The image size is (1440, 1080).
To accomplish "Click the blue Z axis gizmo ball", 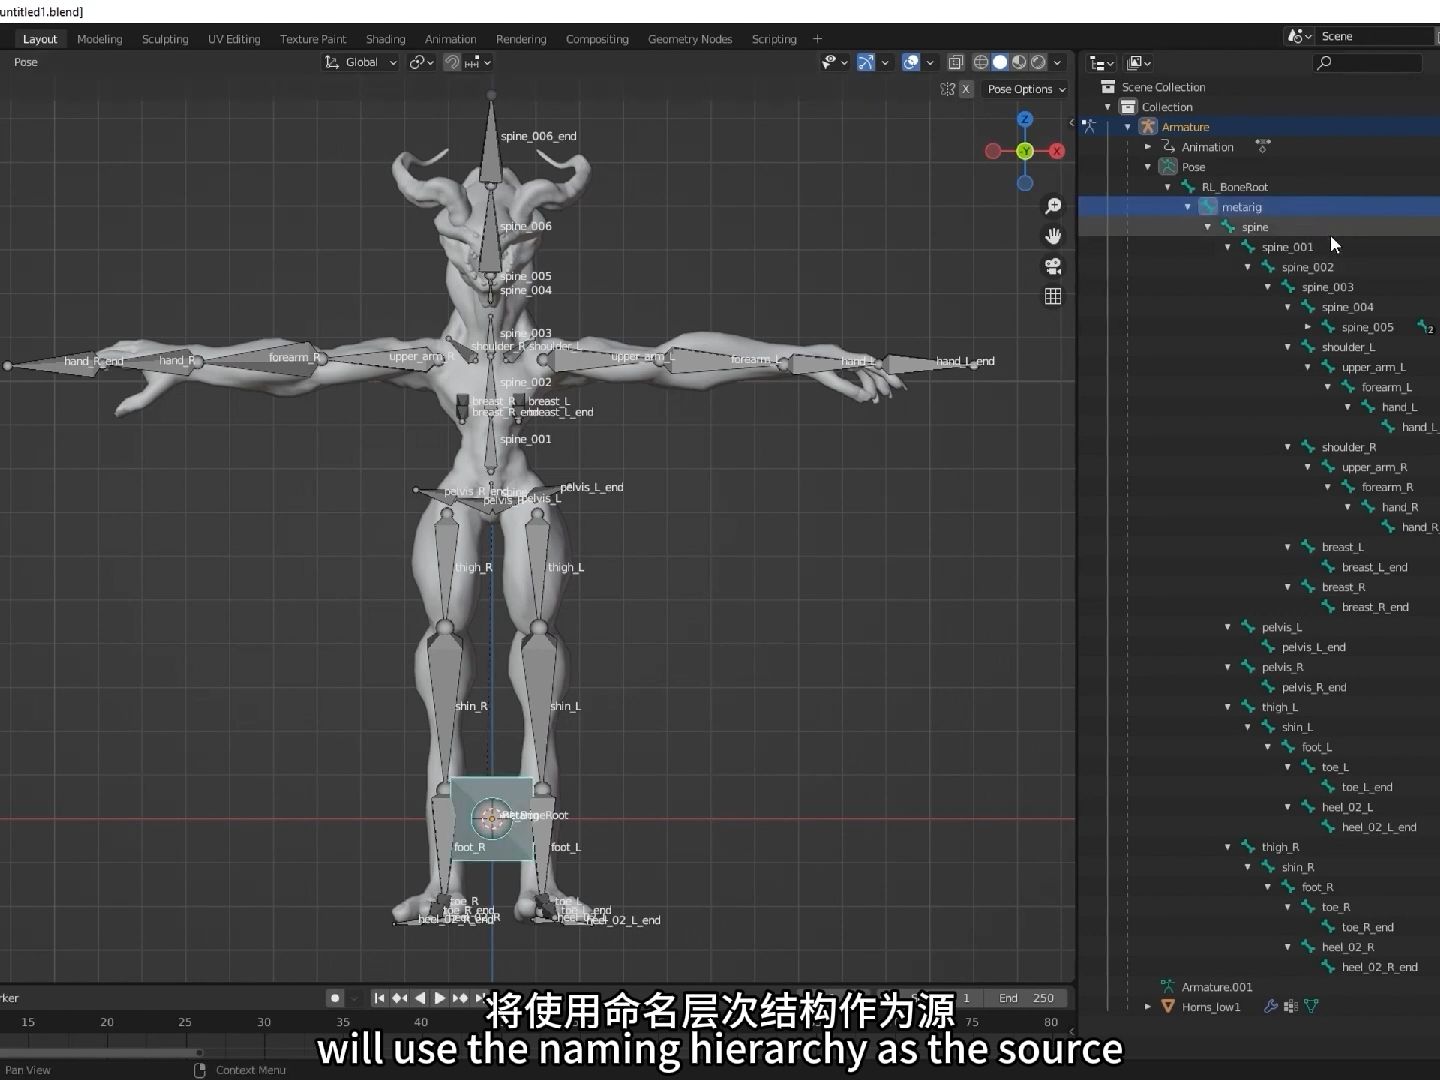I will coord(1025,120).
